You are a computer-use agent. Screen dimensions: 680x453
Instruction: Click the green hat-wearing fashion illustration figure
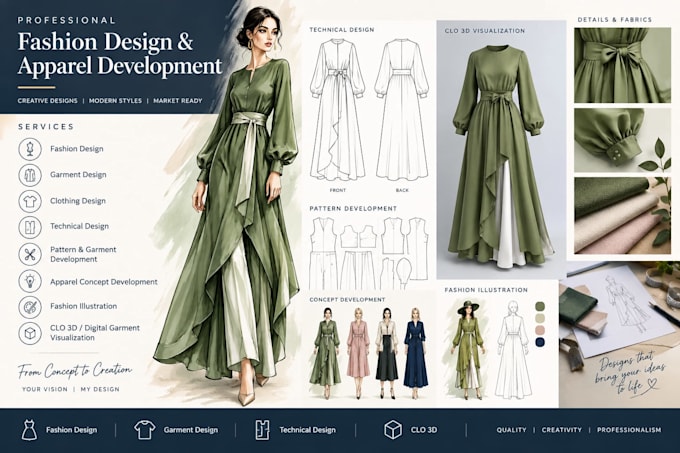[468, 350]
